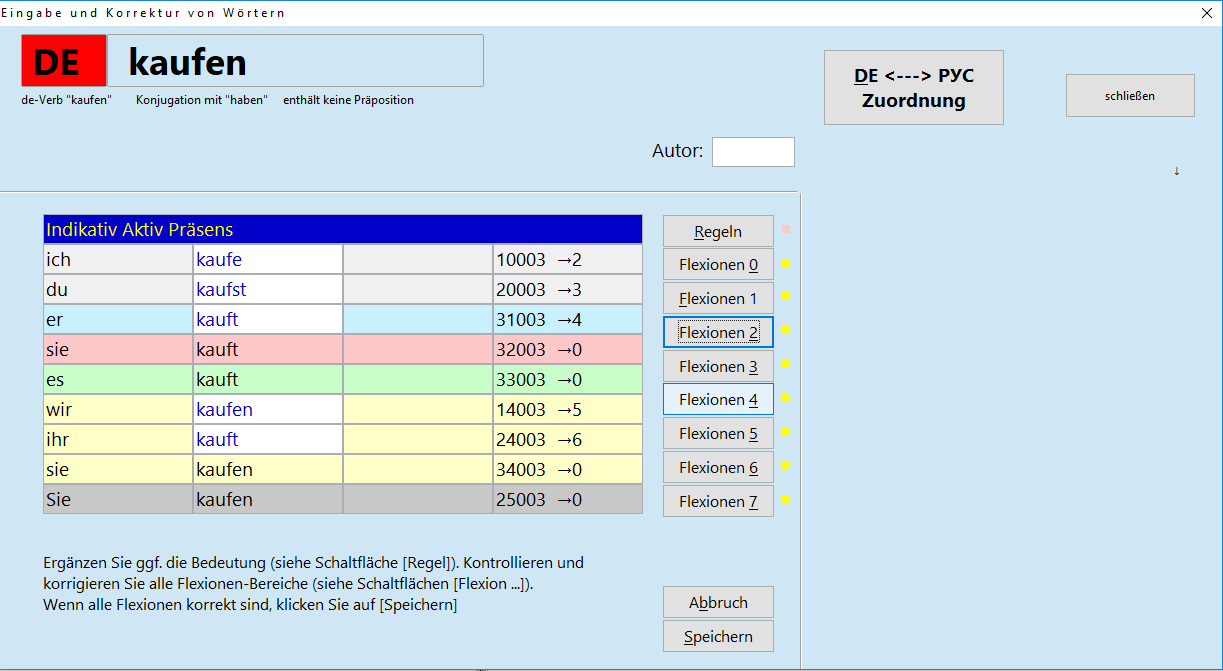Click the 'kaufen' form in wir row
This screenshot has width=1223, height=671.
(x=267, y=410)
